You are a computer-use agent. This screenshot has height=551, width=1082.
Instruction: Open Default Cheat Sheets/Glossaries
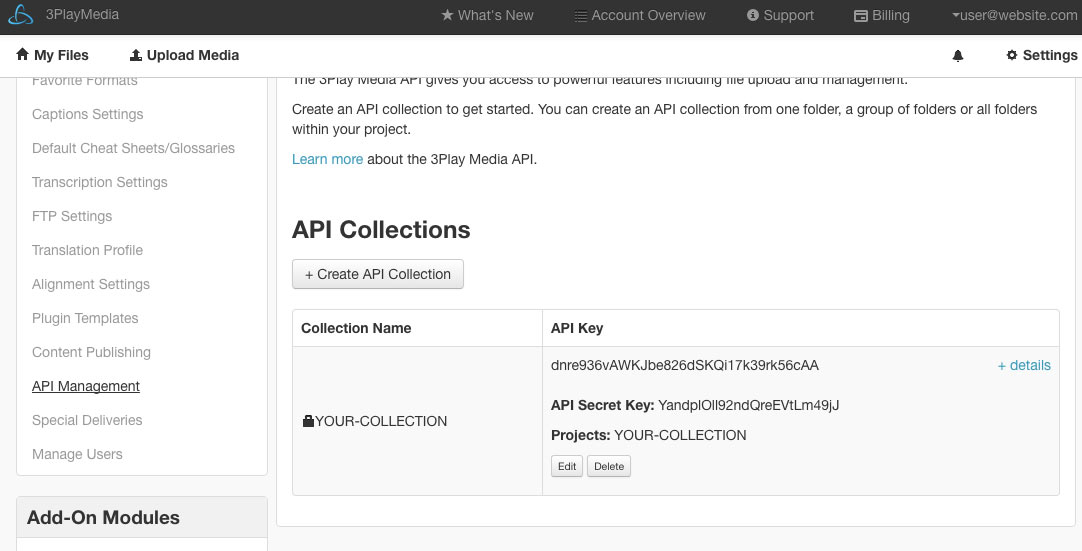coord(133,148)
